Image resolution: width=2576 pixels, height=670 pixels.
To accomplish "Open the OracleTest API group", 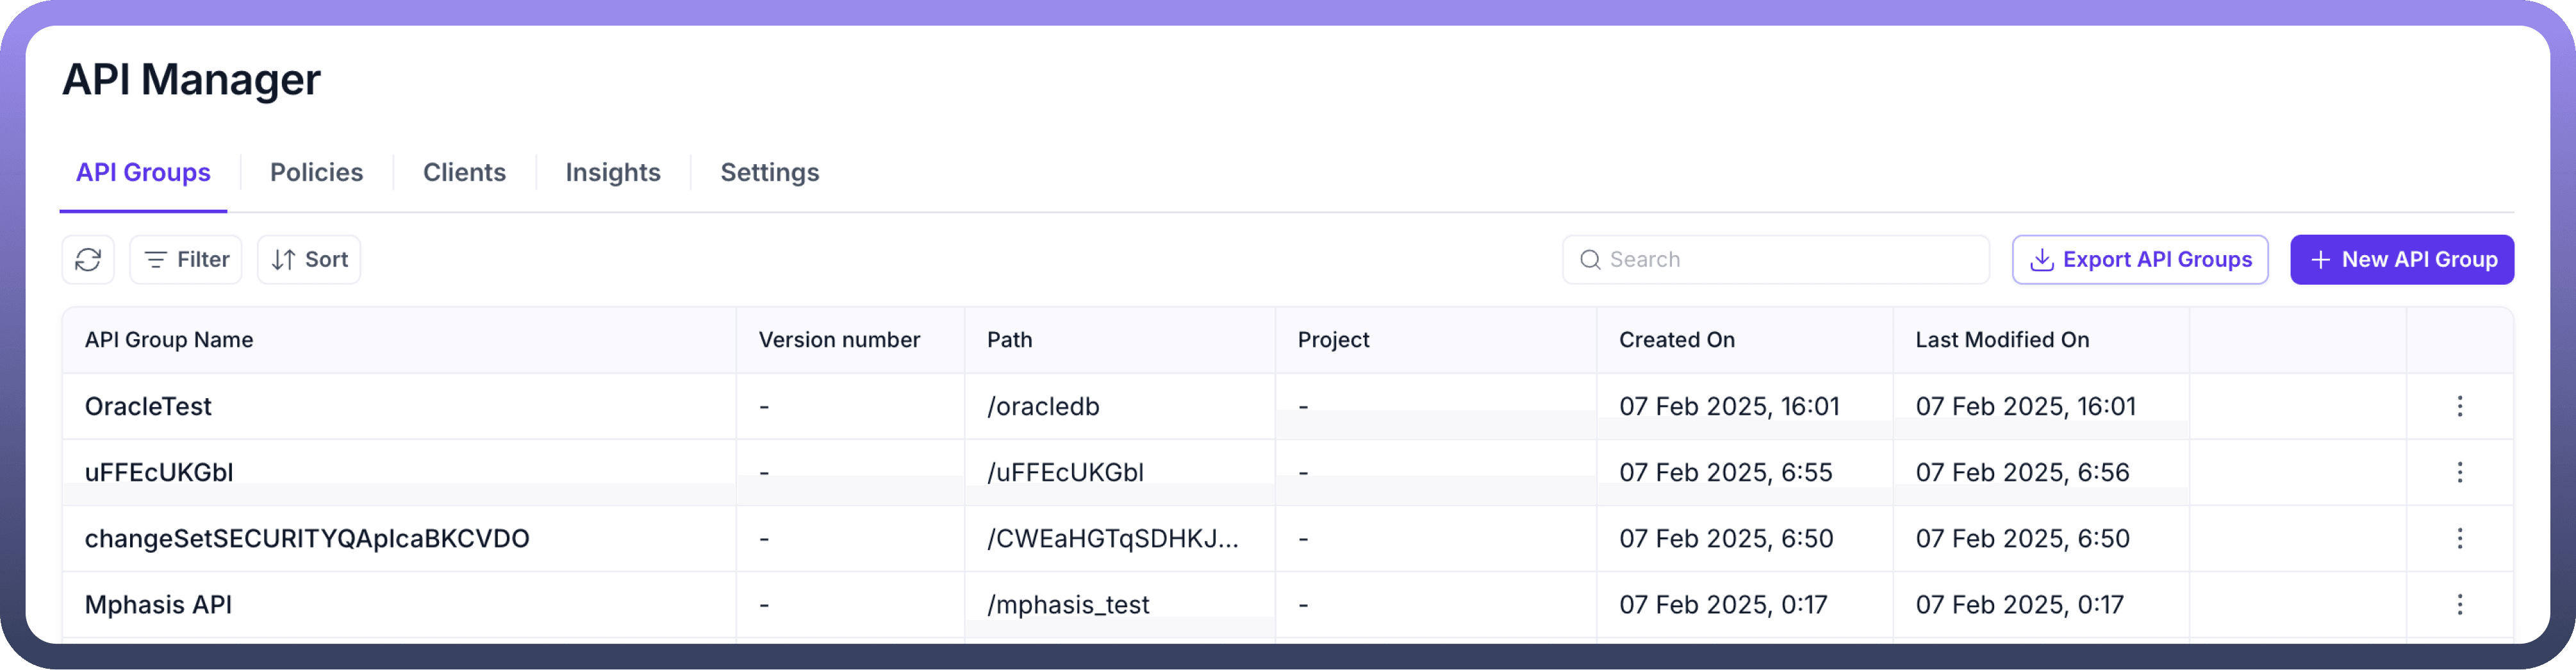I will tap(148, 406).
